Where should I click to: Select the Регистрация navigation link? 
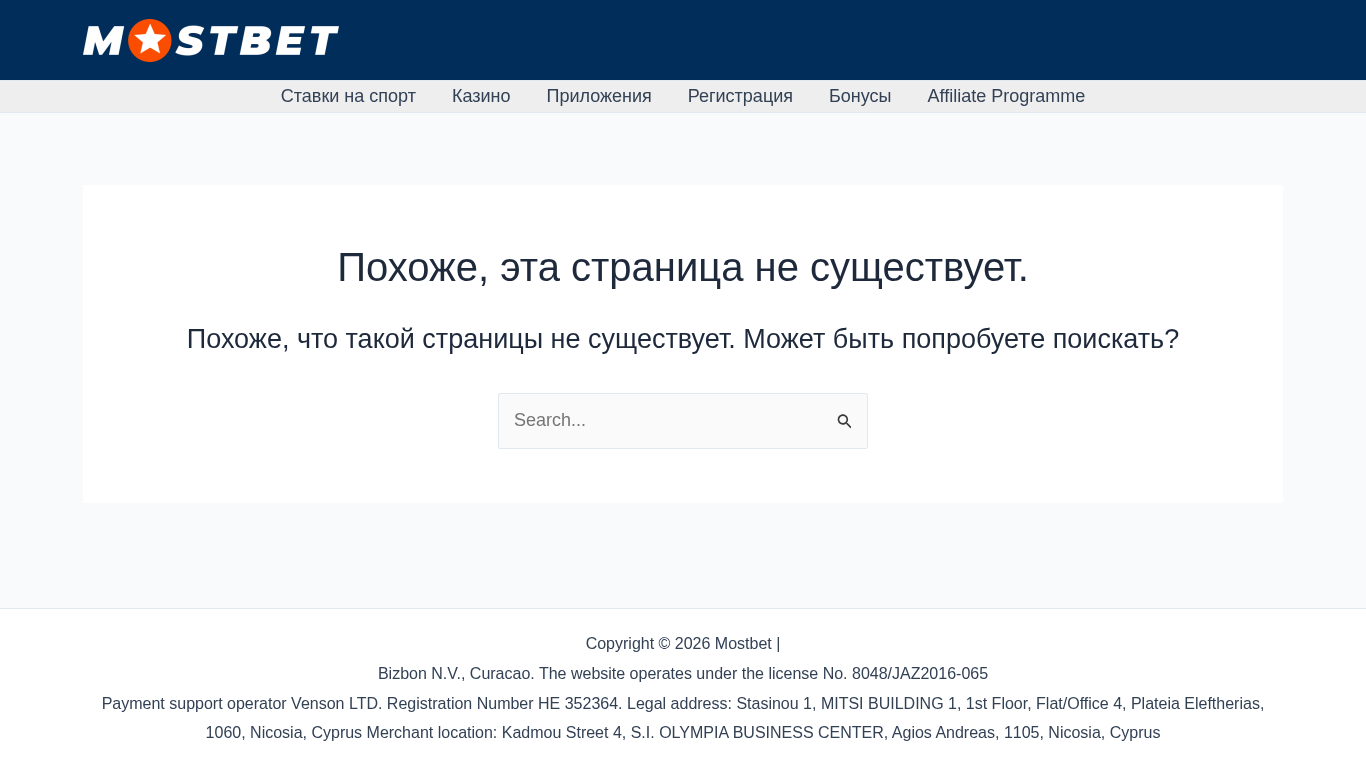click(x=740, y=96)
